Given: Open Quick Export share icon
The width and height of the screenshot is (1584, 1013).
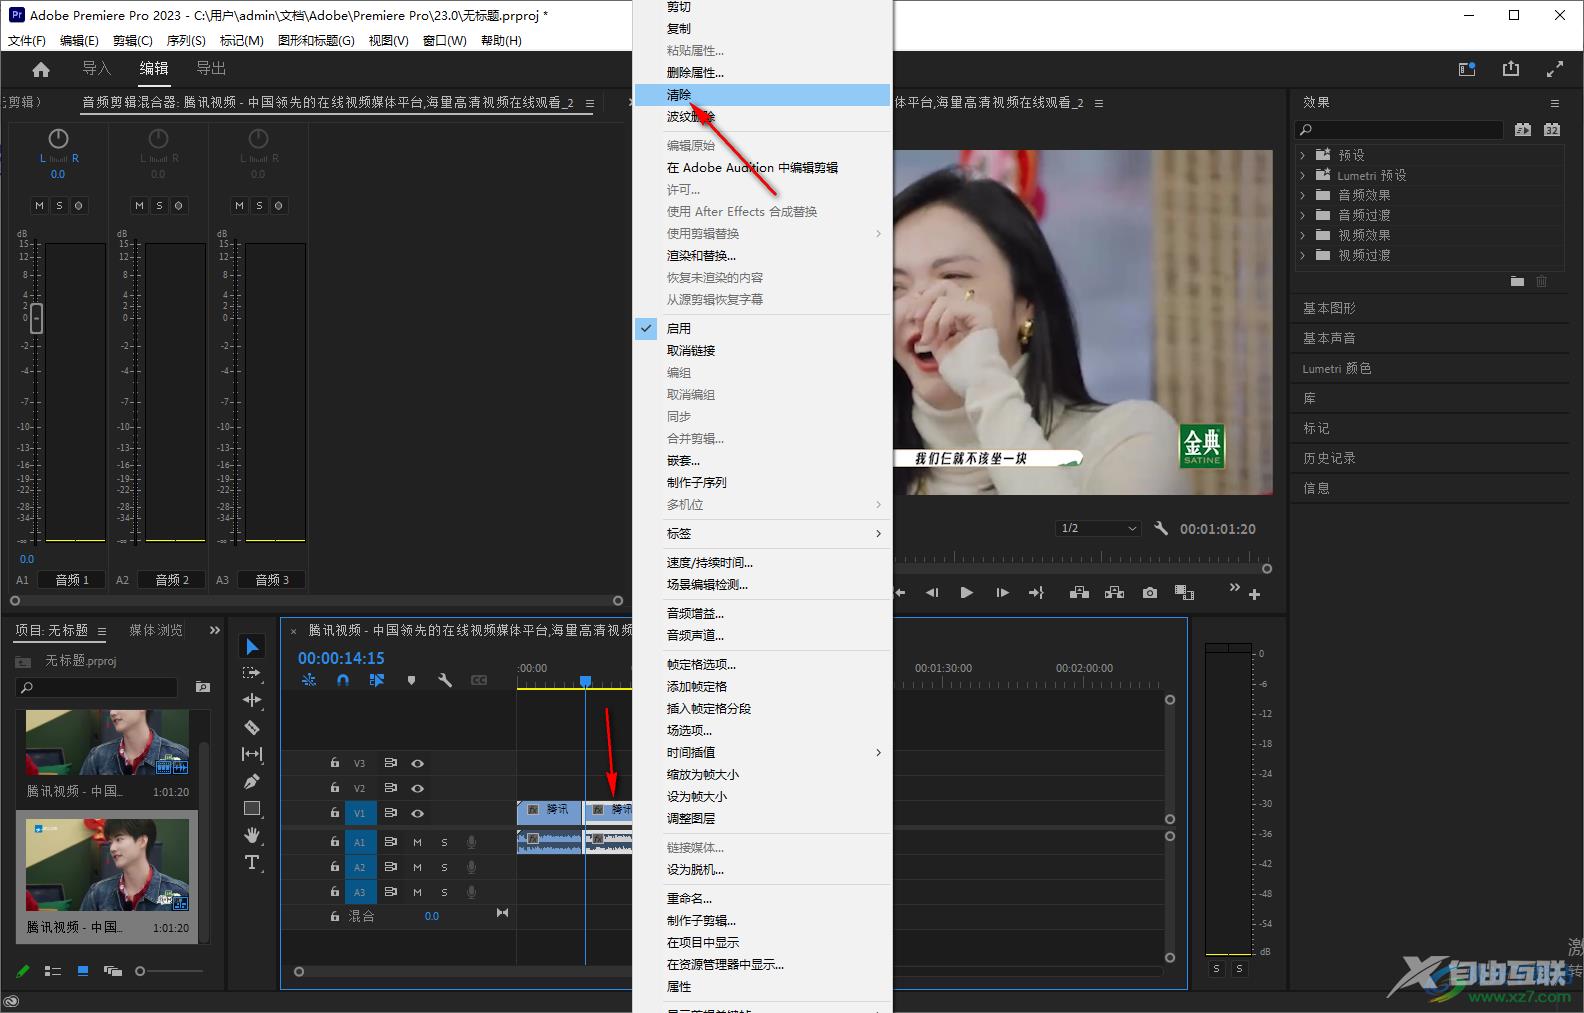Looking at the screenshot, I should tap(1511, 69).
